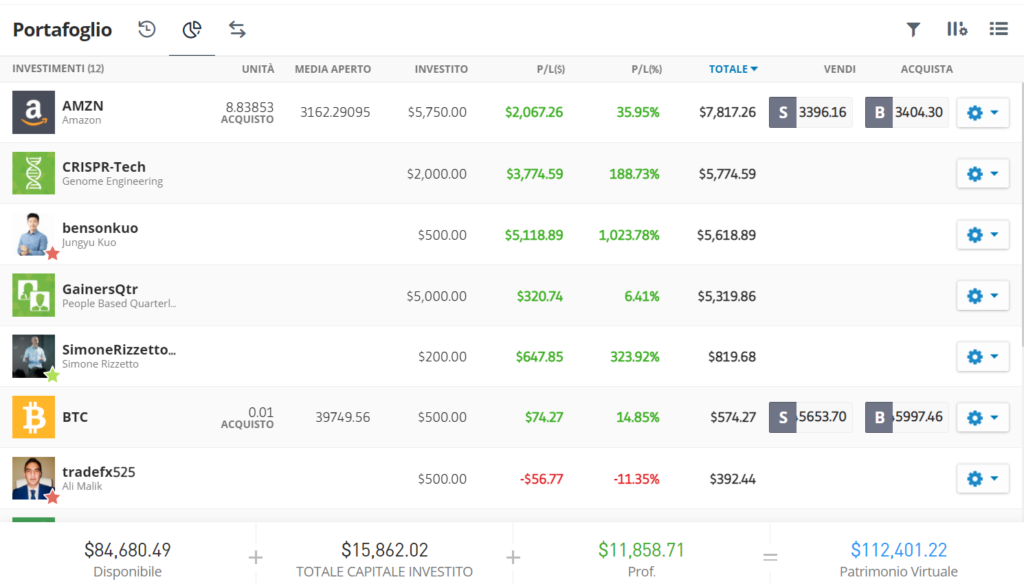Click BTC average open price 39749.56
Image resolution: width=1024 pixels, height=584 pixels.
pos(342,417)
